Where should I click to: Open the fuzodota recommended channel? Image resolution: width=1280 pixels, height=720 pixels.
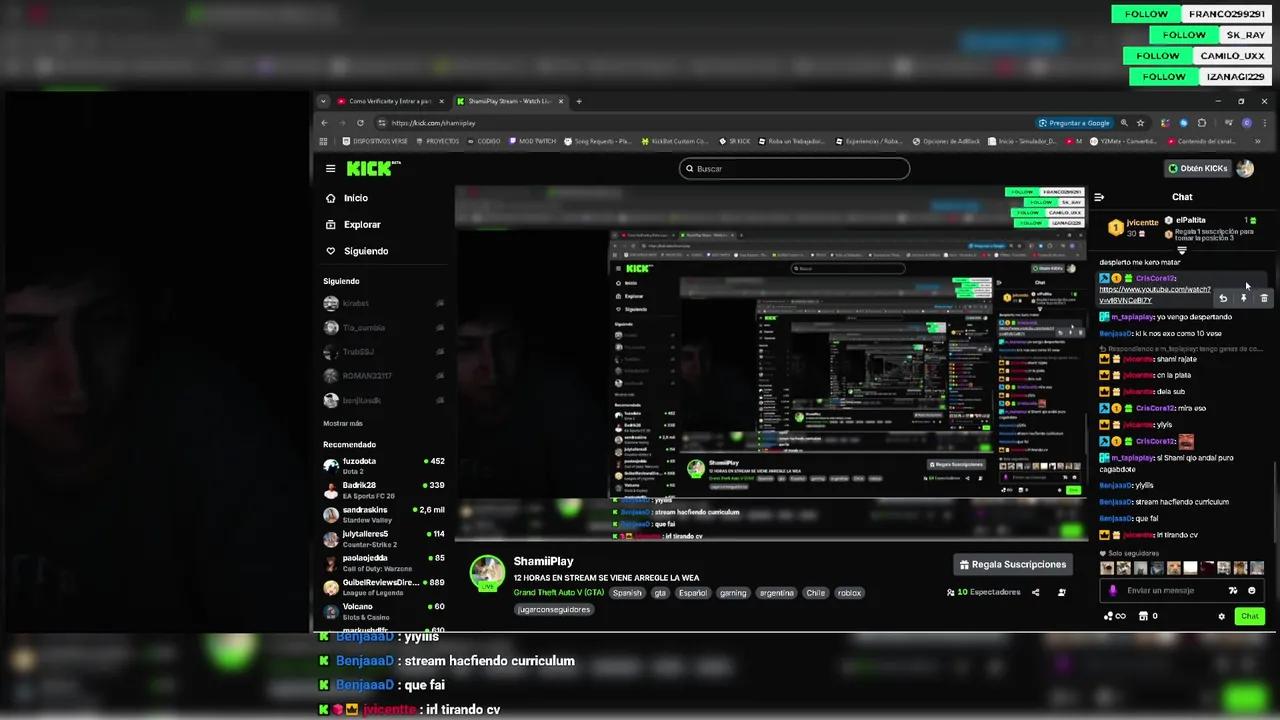(359, 462)
